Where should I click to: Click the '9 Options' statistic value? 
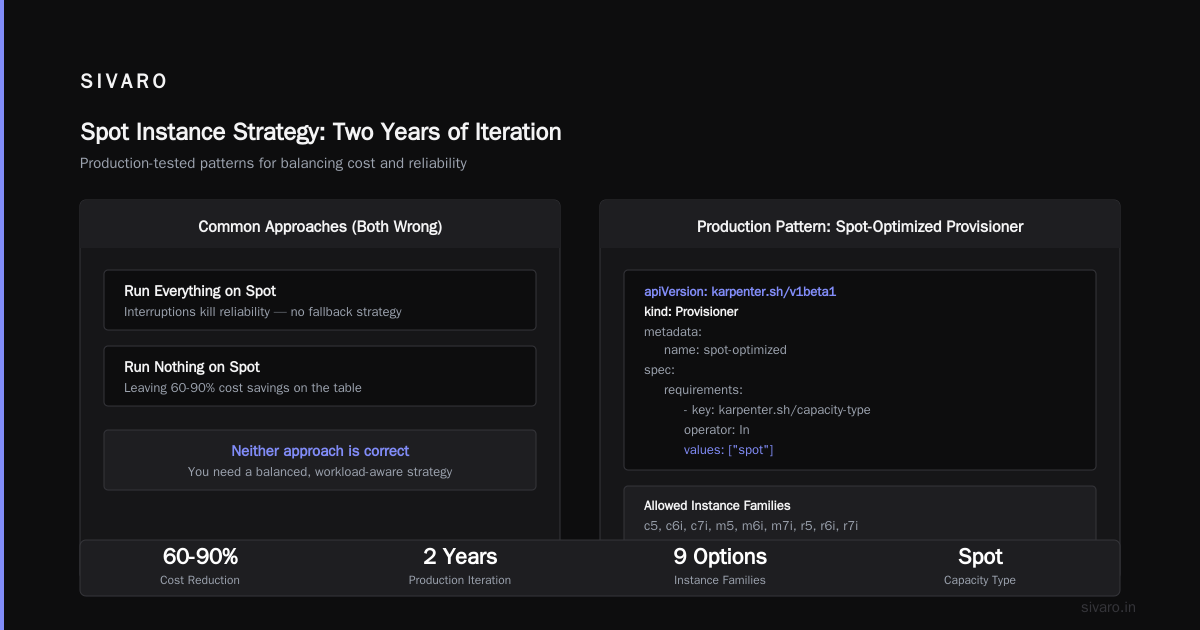[720, 557]
